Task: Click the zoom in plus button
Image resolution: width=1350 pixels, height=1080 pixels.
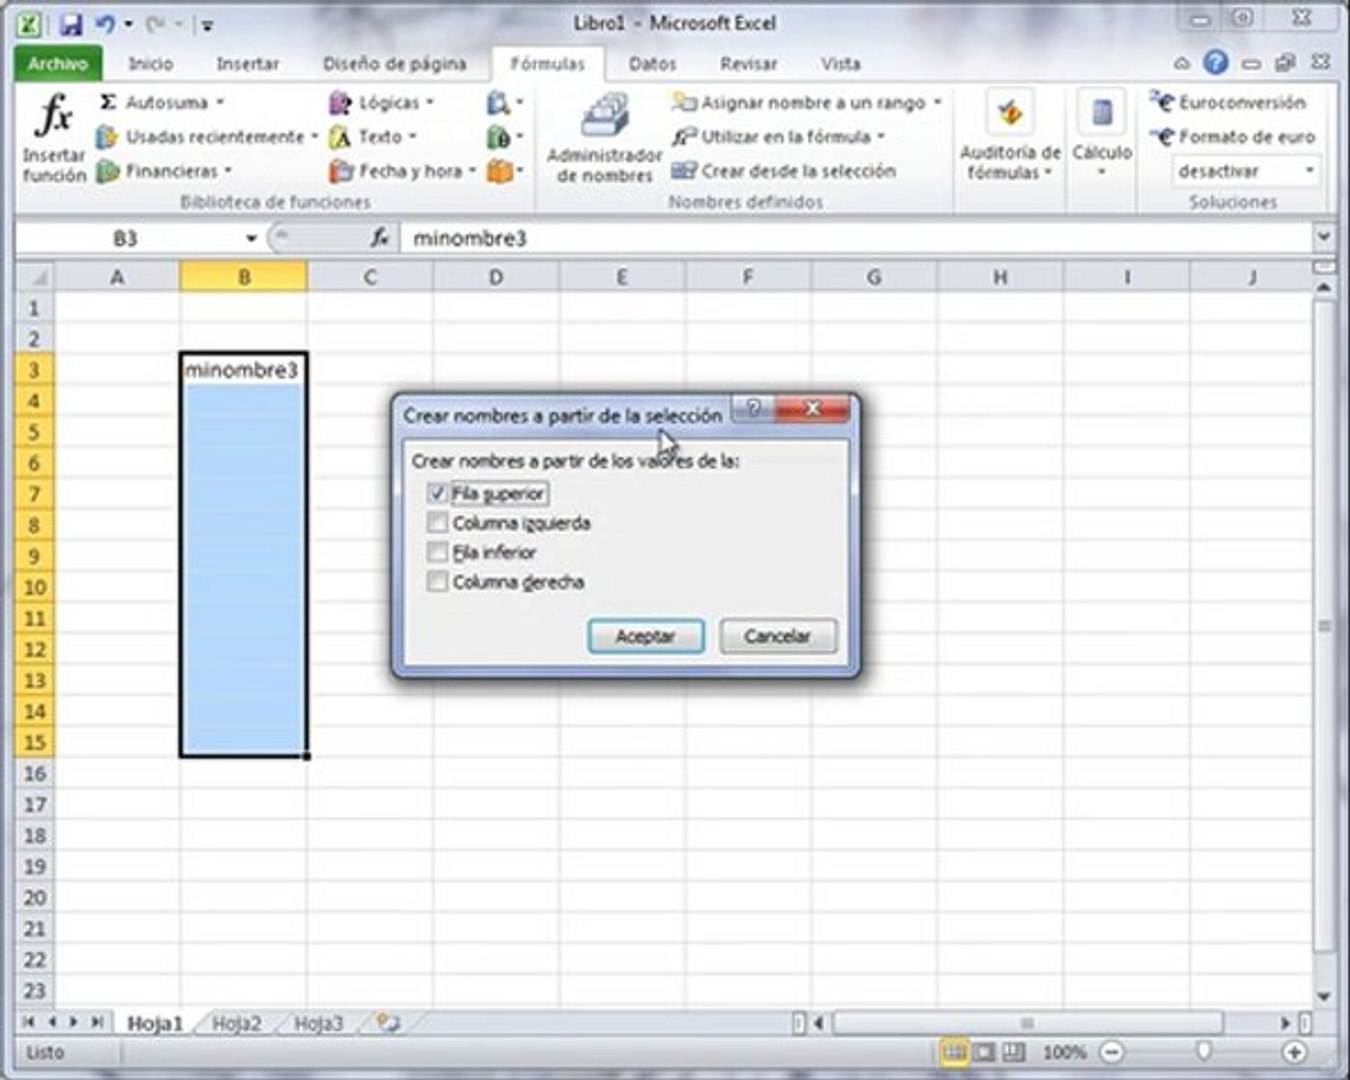Action: [x=1294, y=1052]
